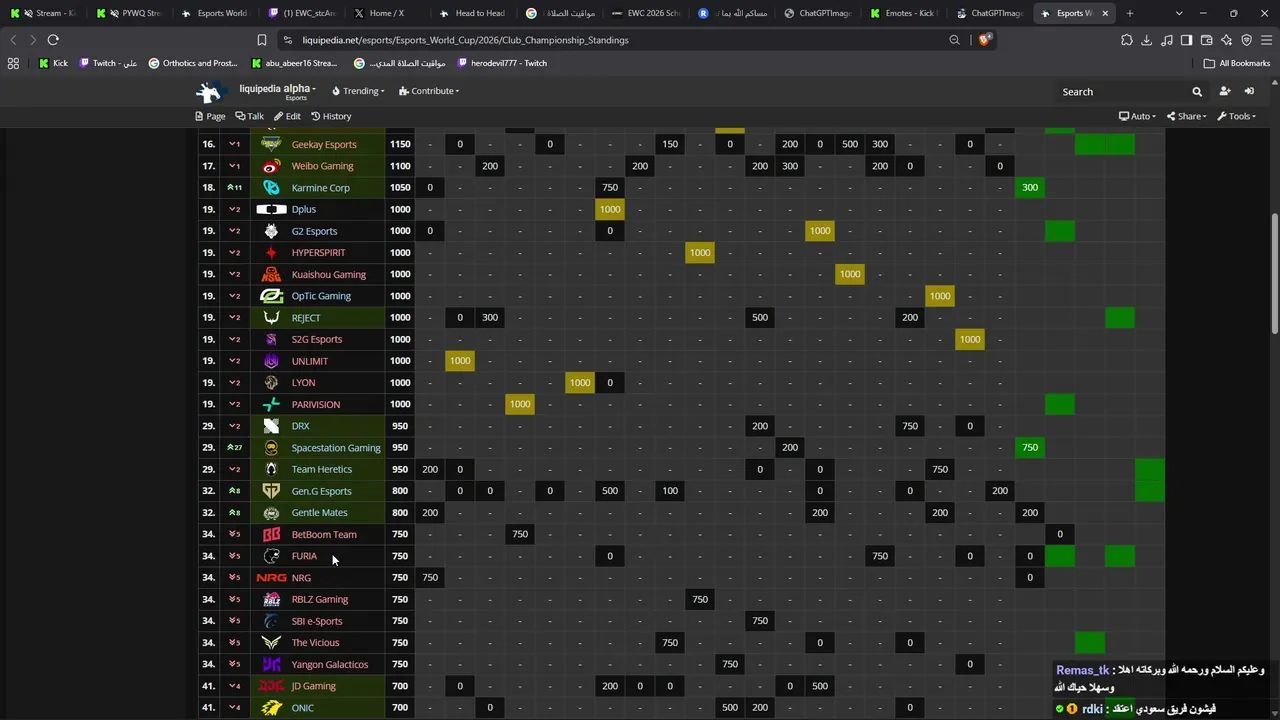Click the UNLIMIT purple team logo
Screen dimensions: 1280x720
(x=271, y=361)
